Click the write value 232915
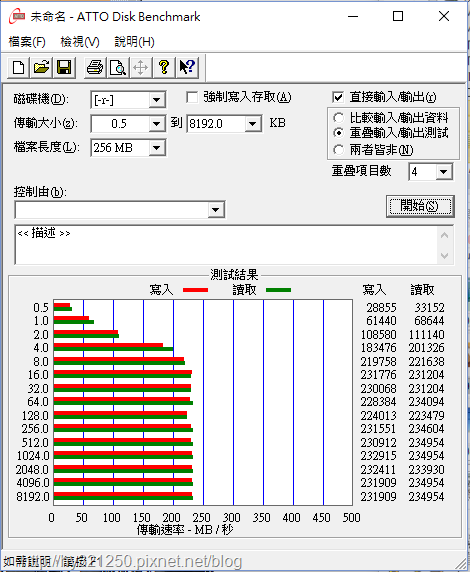Image resolution: width=470 pixels, height=572 pixels. 378,456
